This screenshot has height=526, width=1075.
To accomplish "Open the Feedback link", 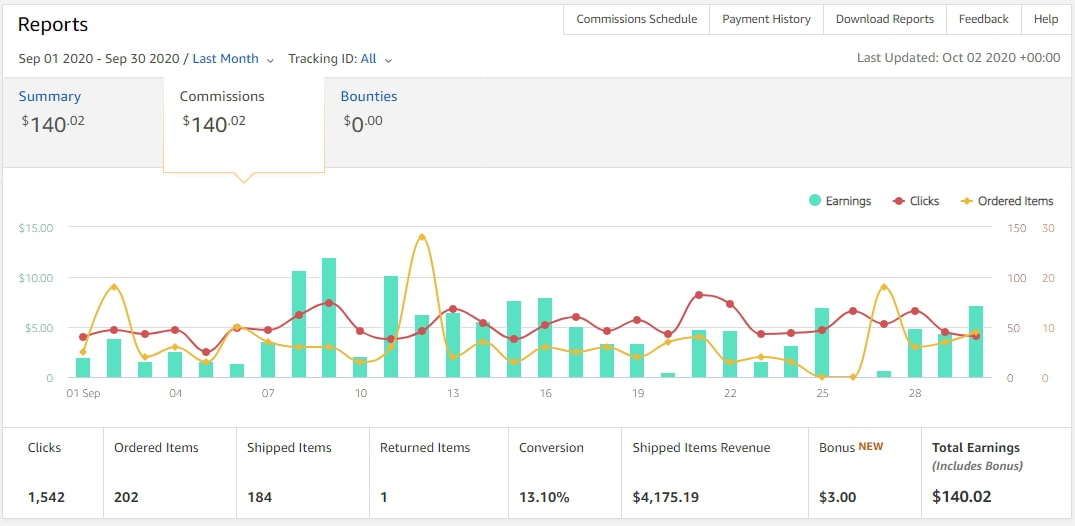I will point(983,19).
